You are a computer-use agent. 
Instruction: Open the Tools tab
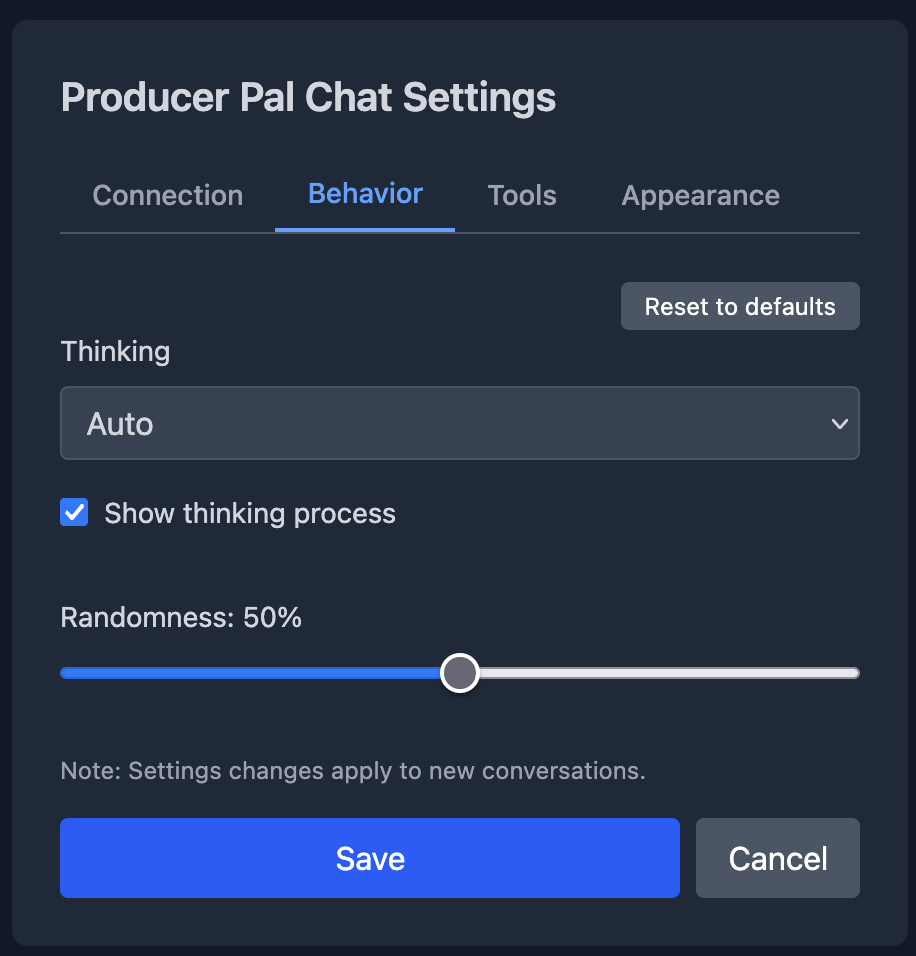pos(522,195)
